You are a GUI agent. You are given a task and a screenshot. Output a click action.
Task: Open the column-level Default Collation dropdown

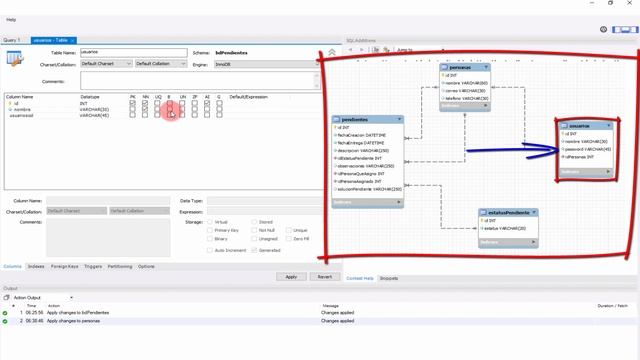click(x=139, y=211)
